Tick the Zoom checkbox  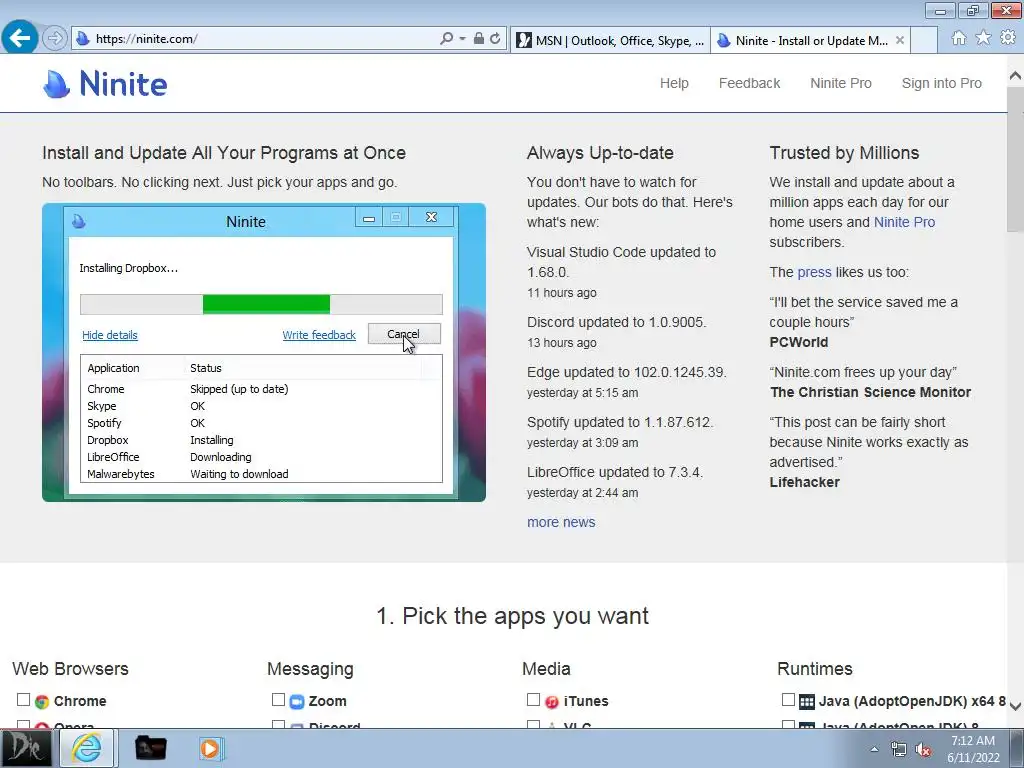278,699
